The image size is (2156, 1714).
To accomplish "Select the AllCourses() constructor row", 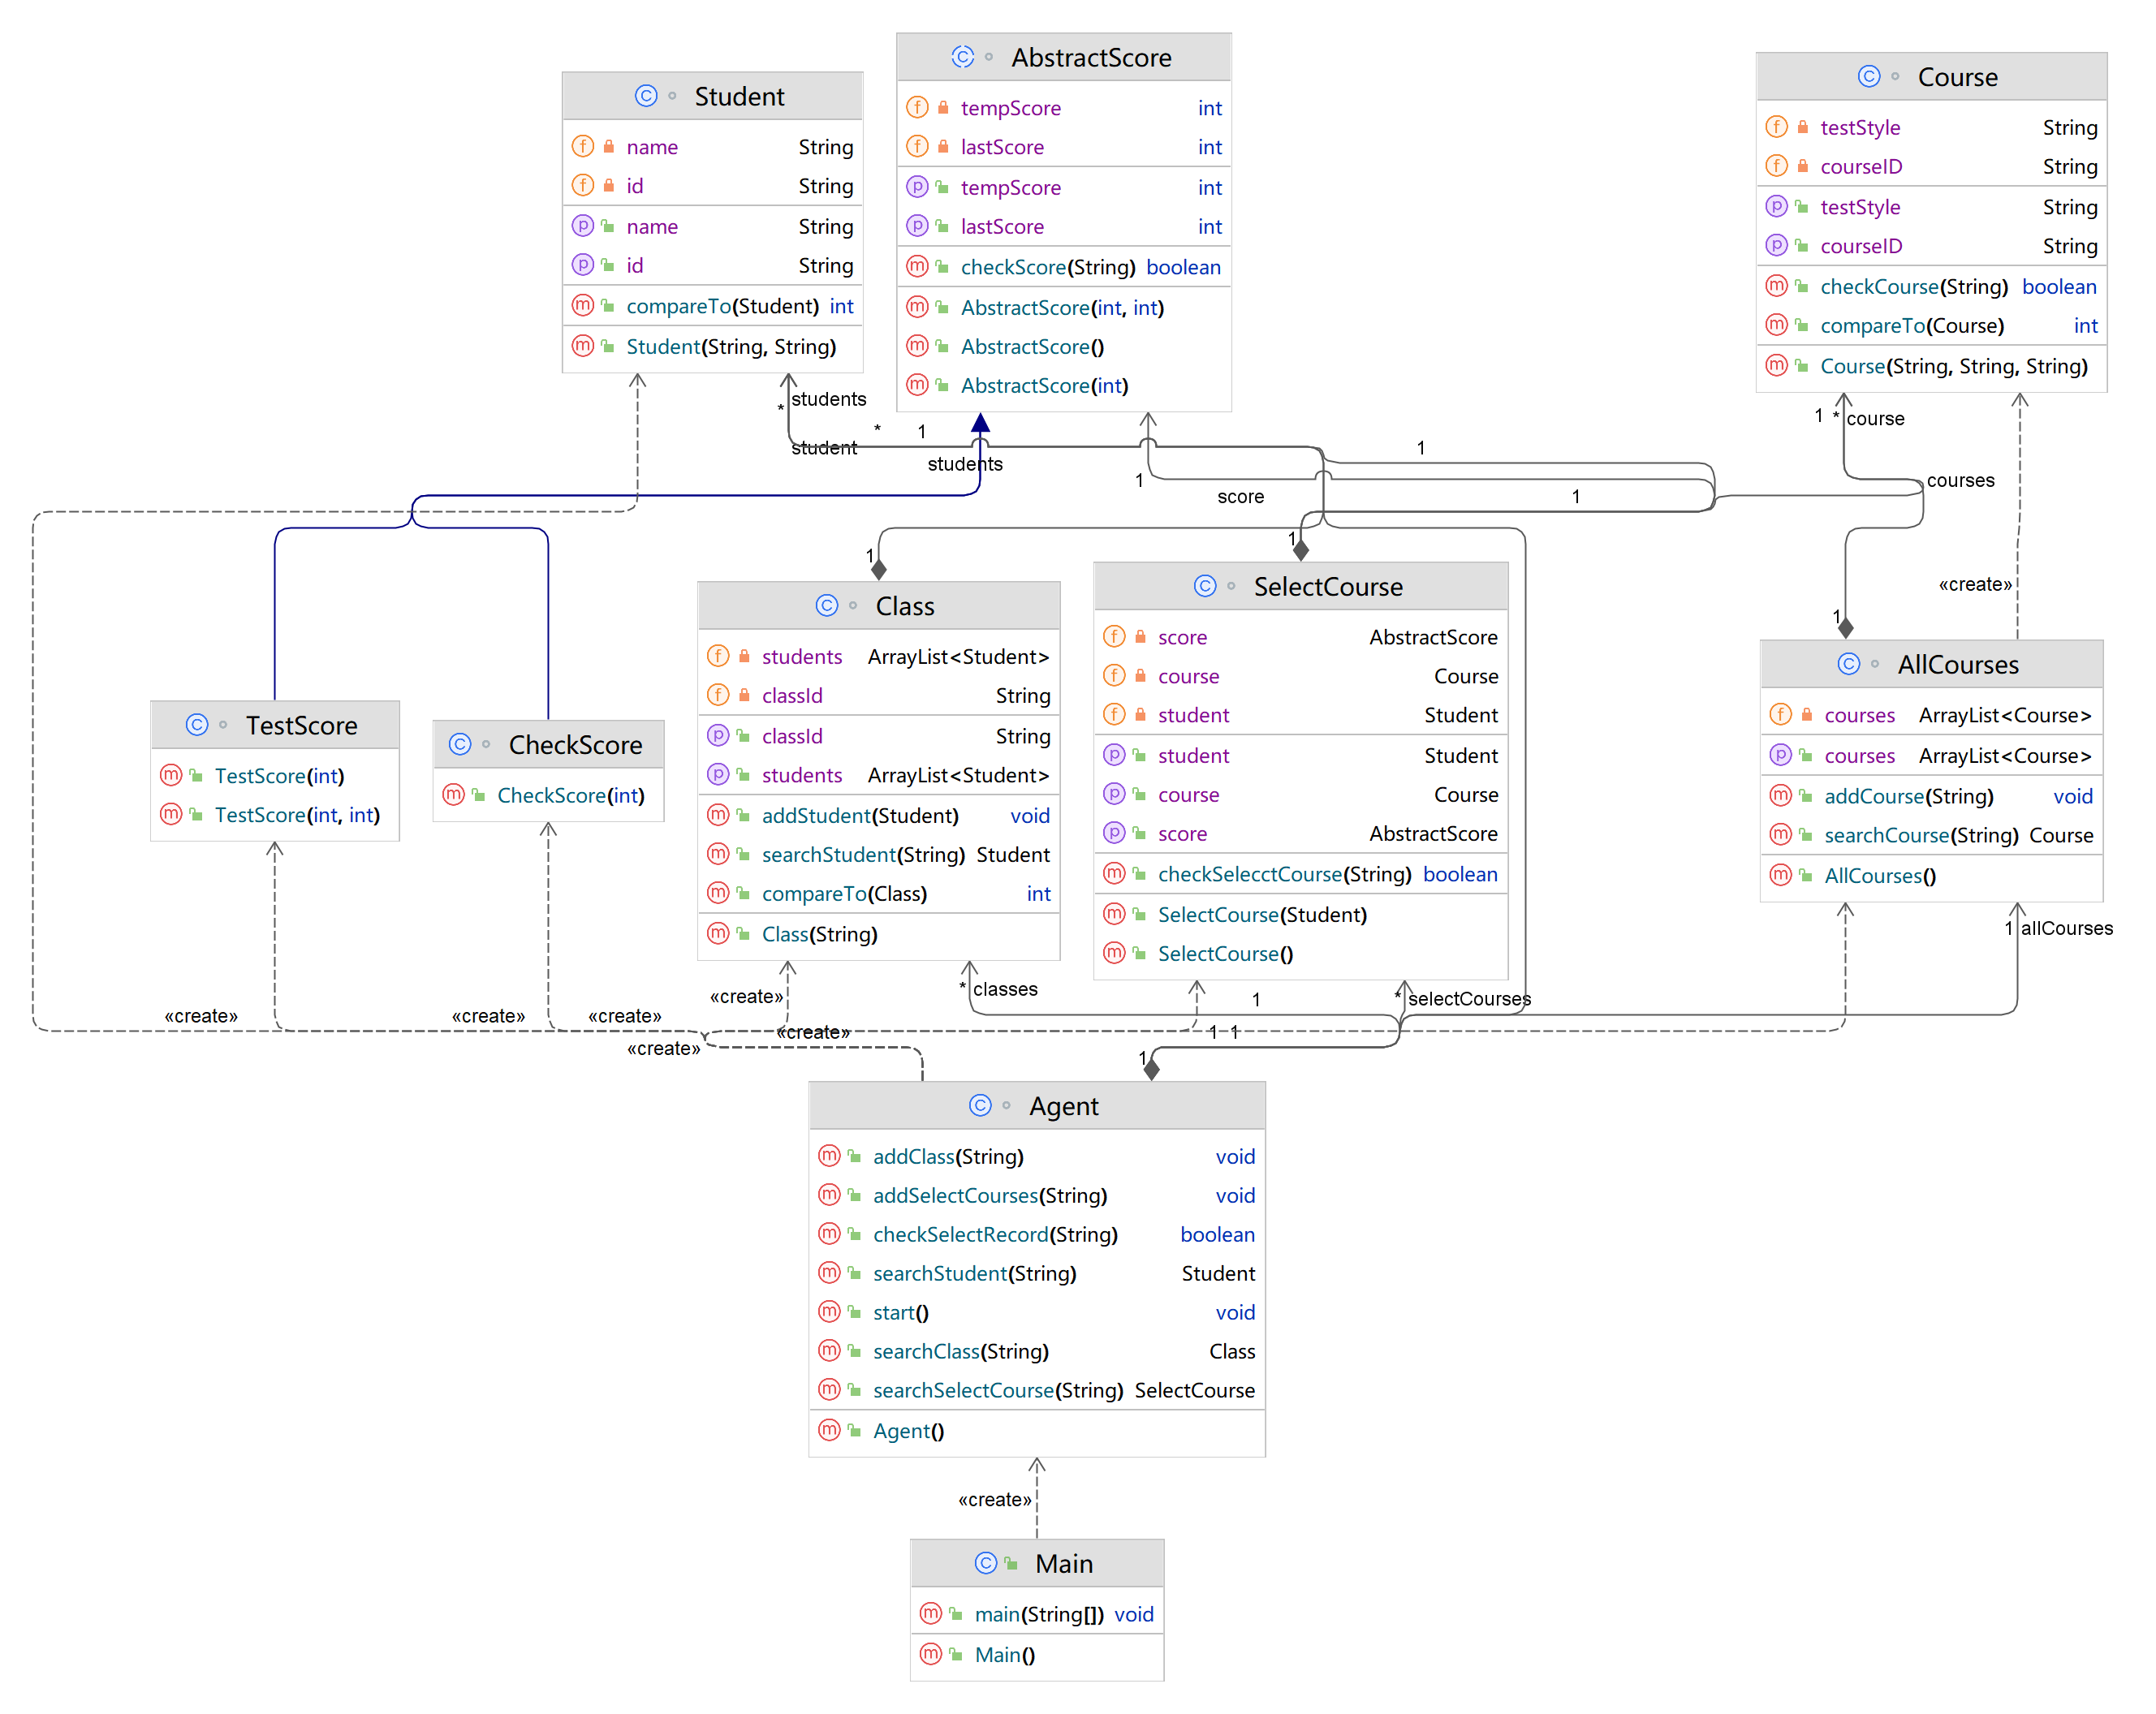I will point(1879,876).
